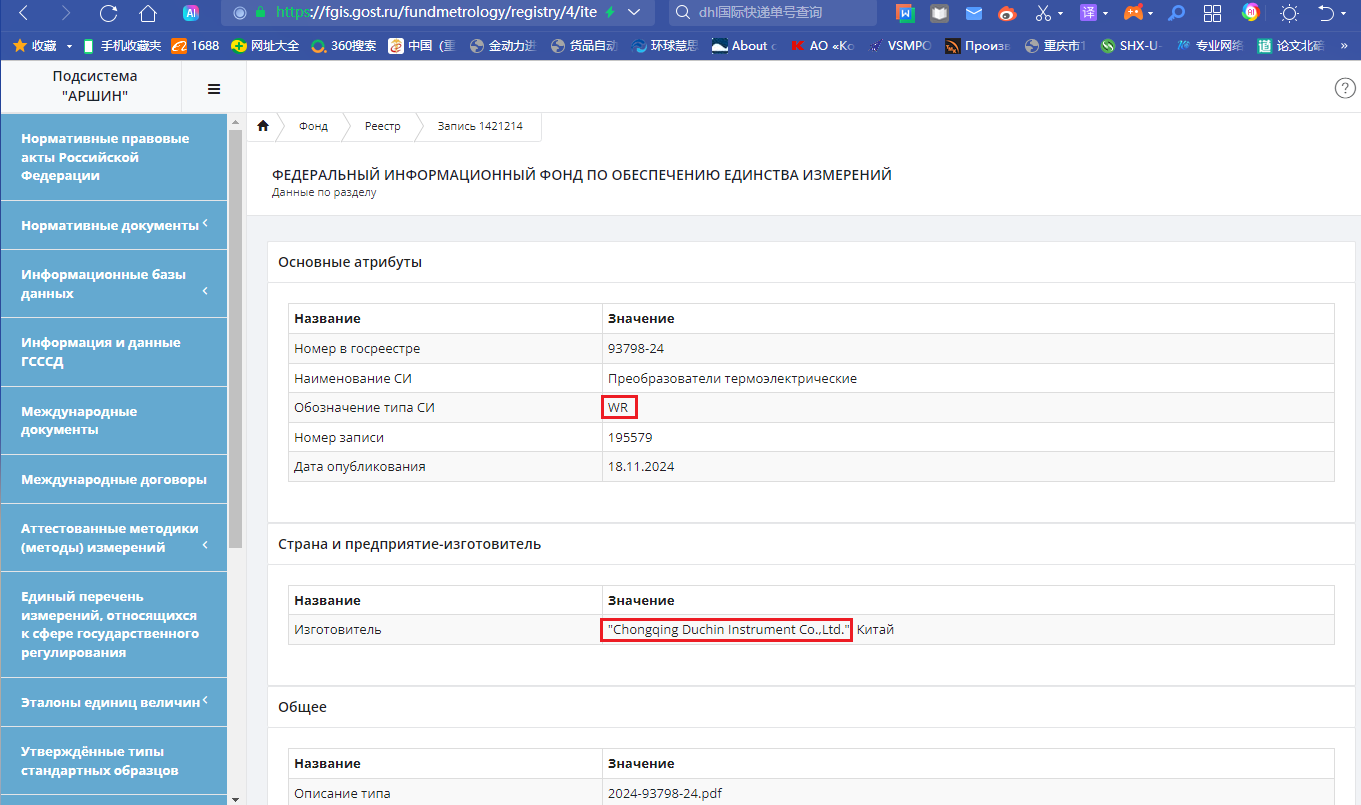Open the Weibo extension icon
The image size is (1361, 805).
click(1007, 13)
